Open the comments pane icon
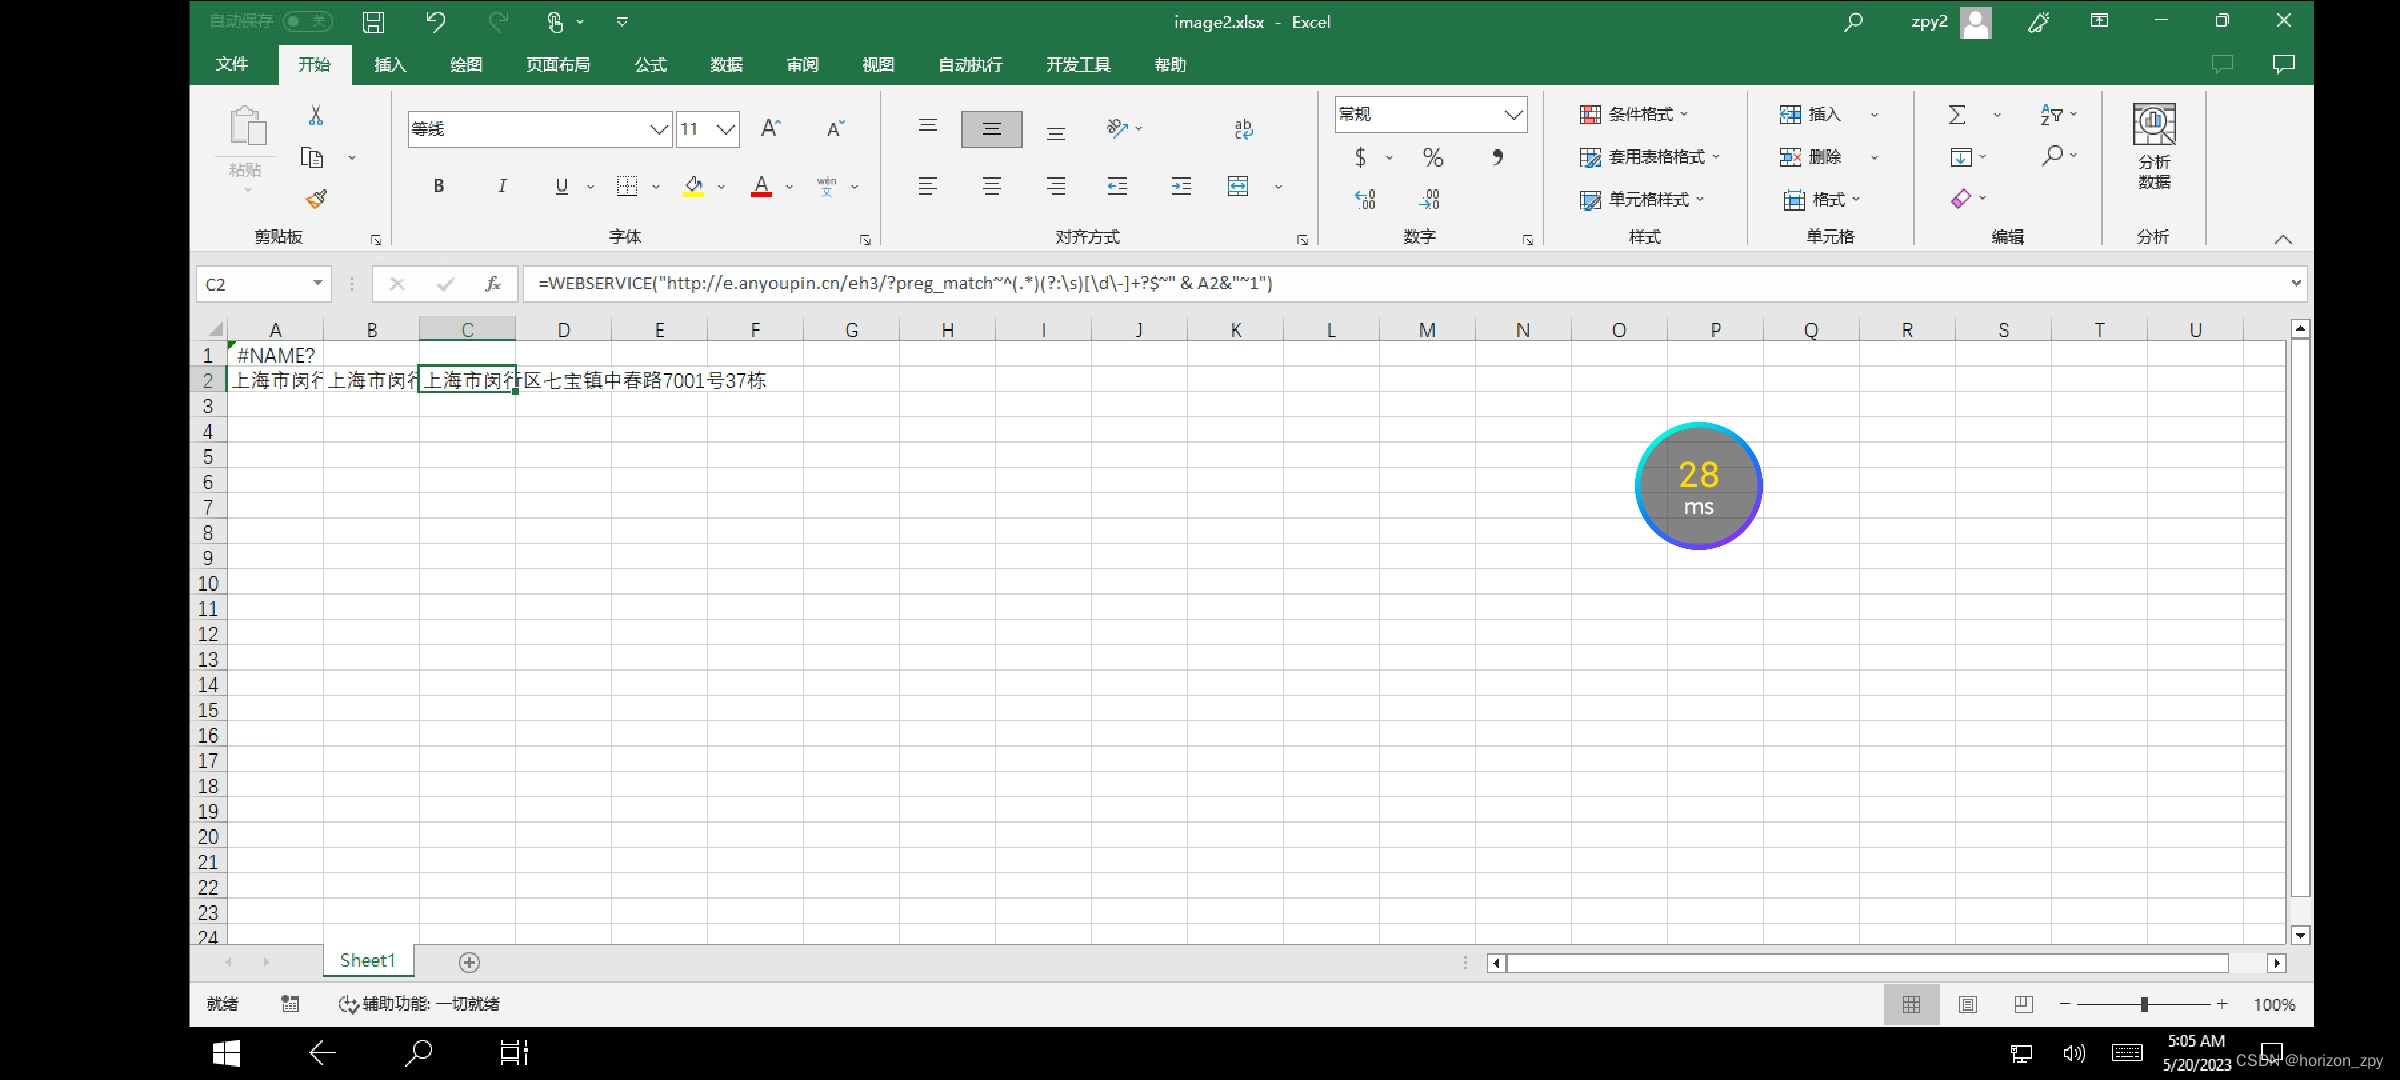The width and height of the screenshot is (2400, 1080). (2283, 65)
